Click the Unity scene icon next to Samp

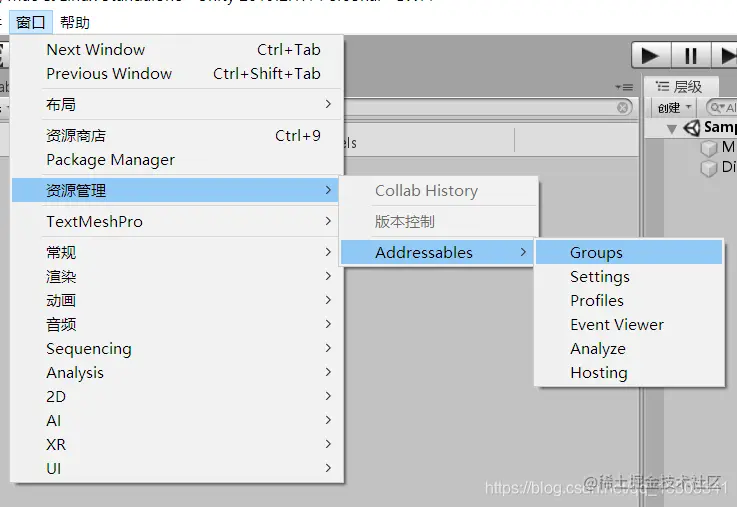coord(691,128)
